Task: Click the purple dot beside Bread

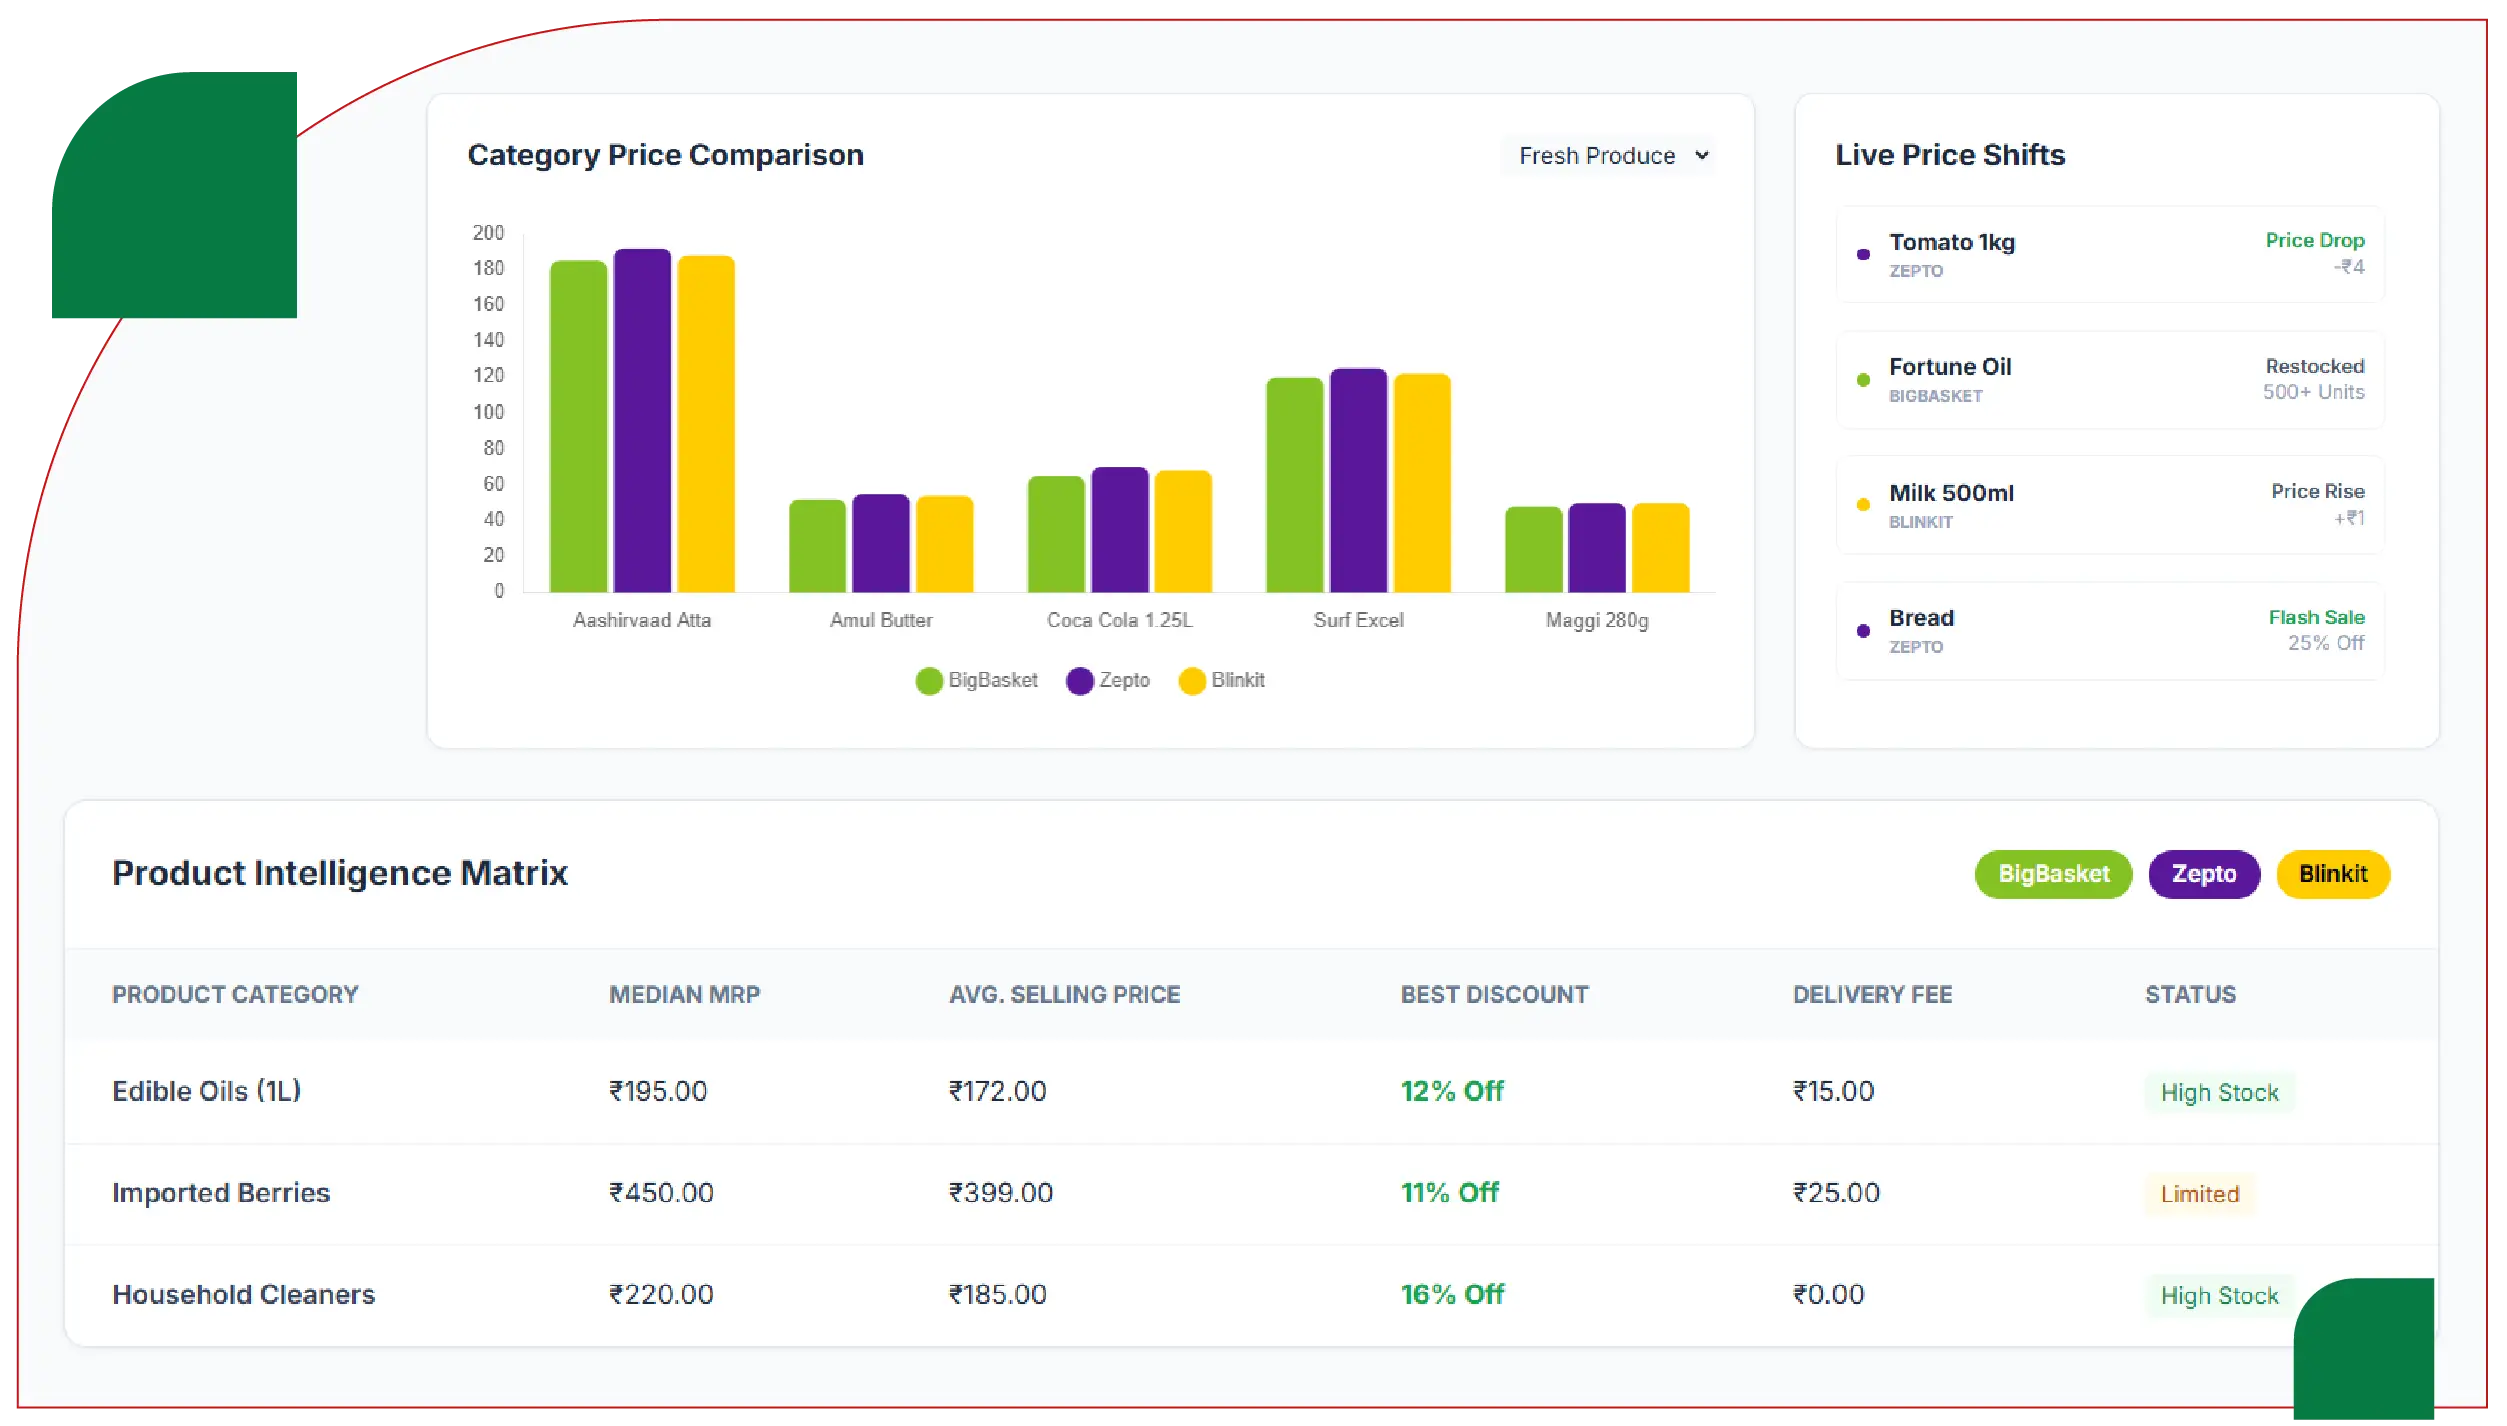Action: point(1863,631)
